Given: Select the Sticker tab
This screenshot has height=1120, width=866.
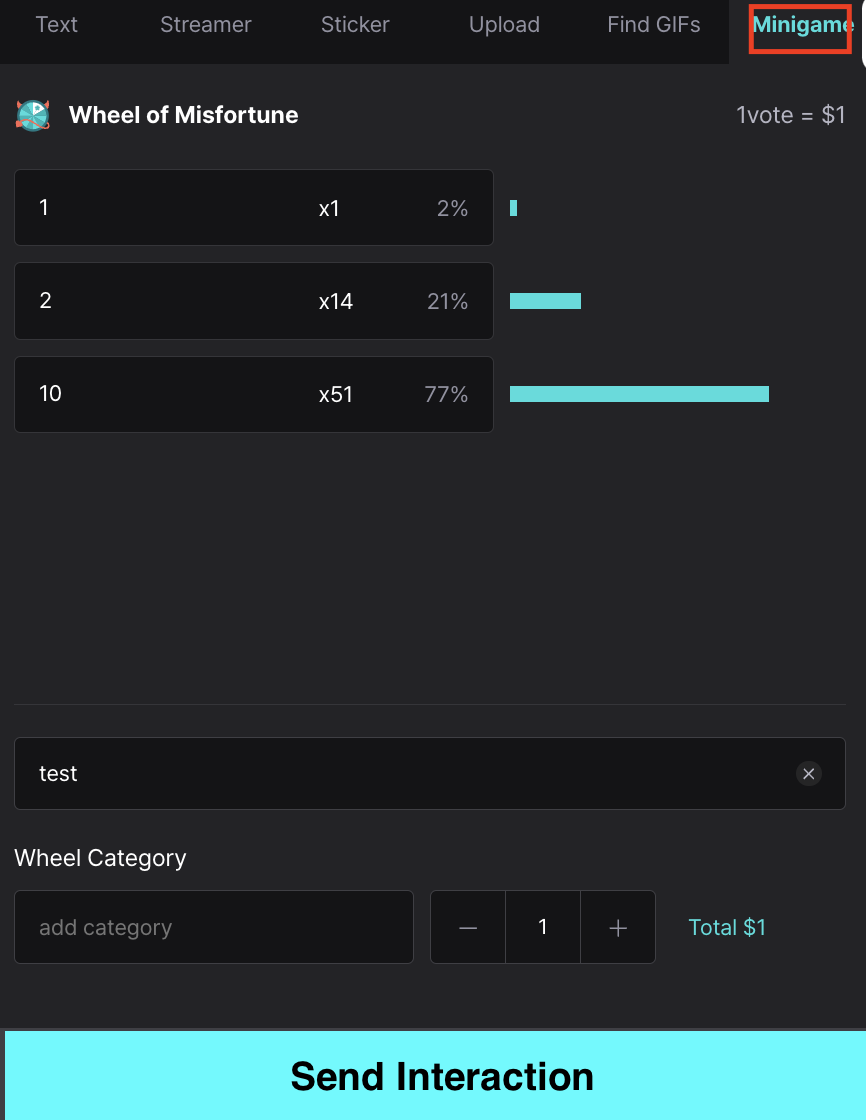Looking at the screenshot, I should (x=355, y=24).
